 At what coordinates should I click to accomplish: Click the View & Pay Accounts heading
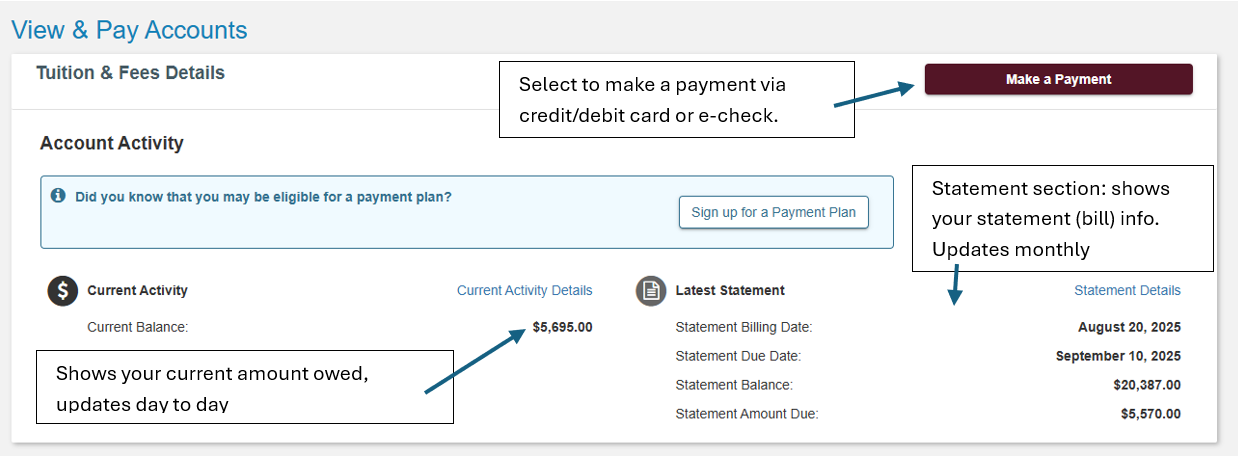point(129,30)
